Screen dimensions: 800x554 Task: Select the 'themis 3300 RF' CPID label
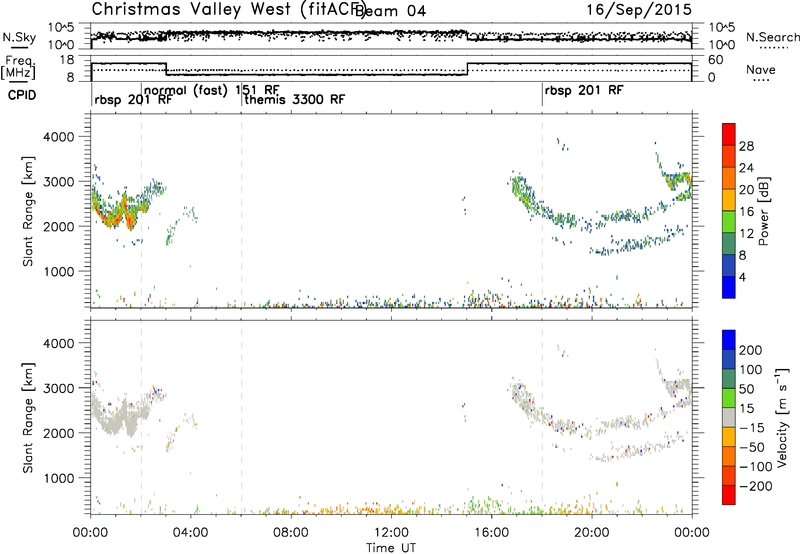[x=294, y=99]
